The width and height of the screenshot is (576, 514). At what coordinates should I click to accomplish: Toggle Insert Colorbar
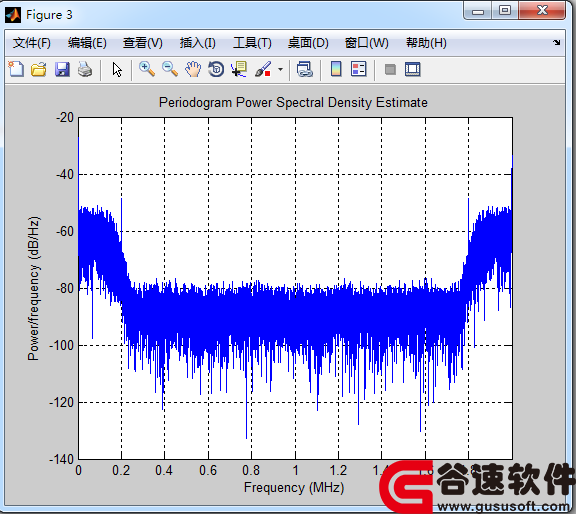point(336,69)
